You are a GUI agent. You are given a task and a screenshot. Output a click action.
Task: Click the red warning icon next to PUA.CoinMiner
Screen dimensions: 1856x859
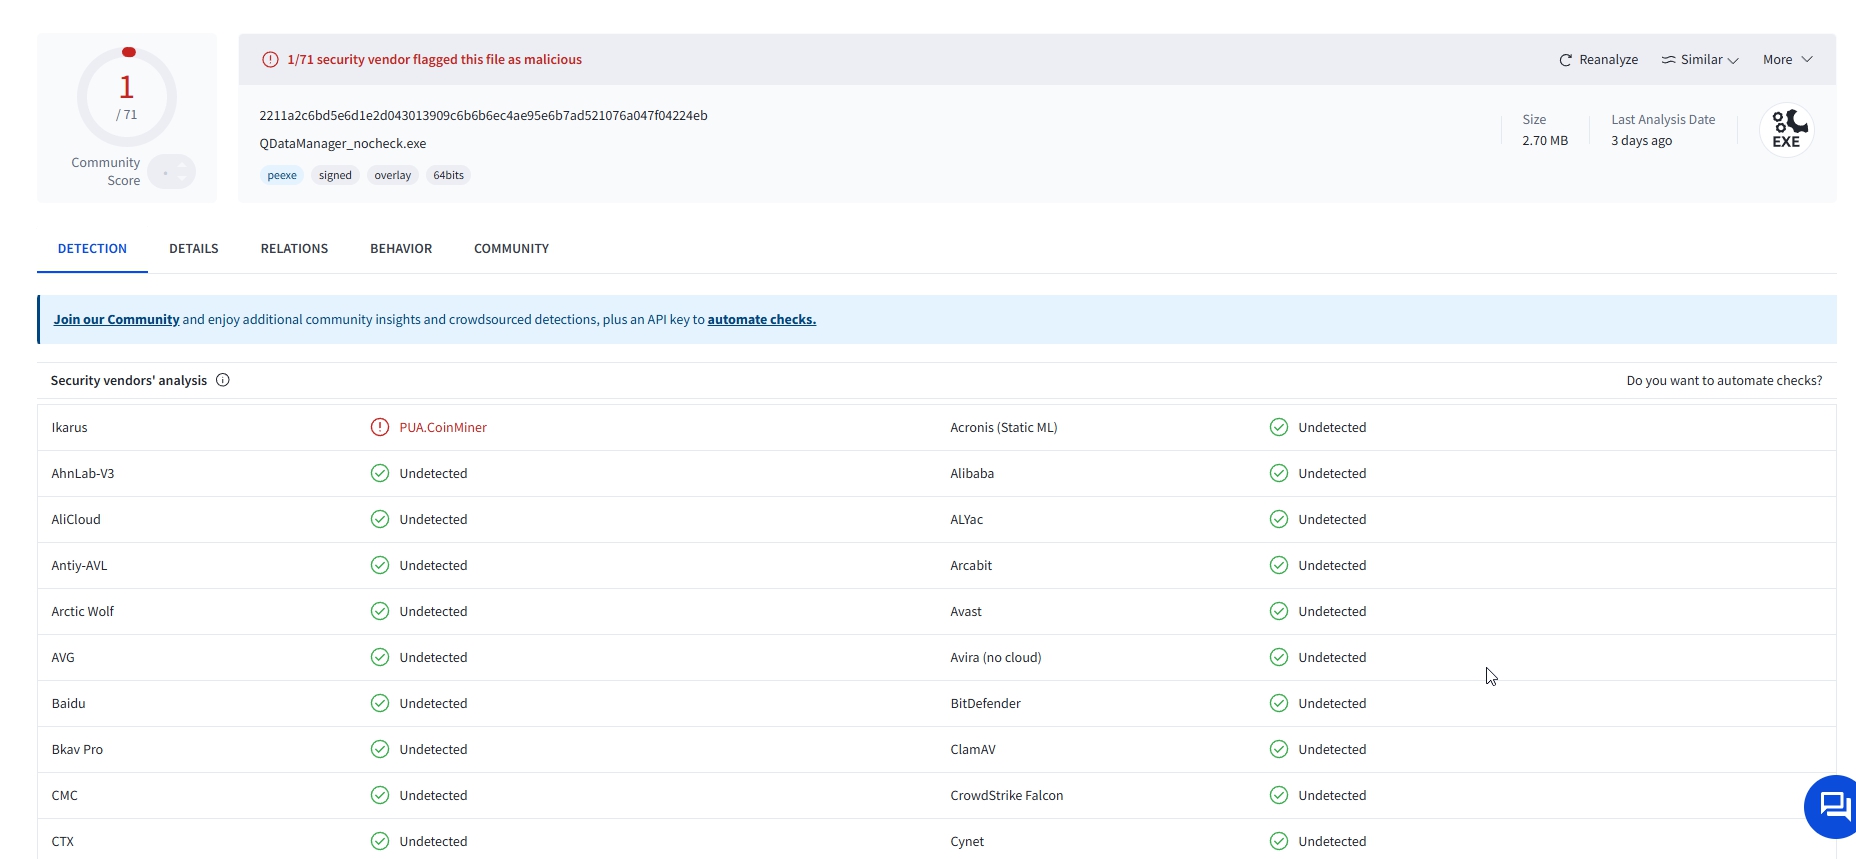click(380, 427)
